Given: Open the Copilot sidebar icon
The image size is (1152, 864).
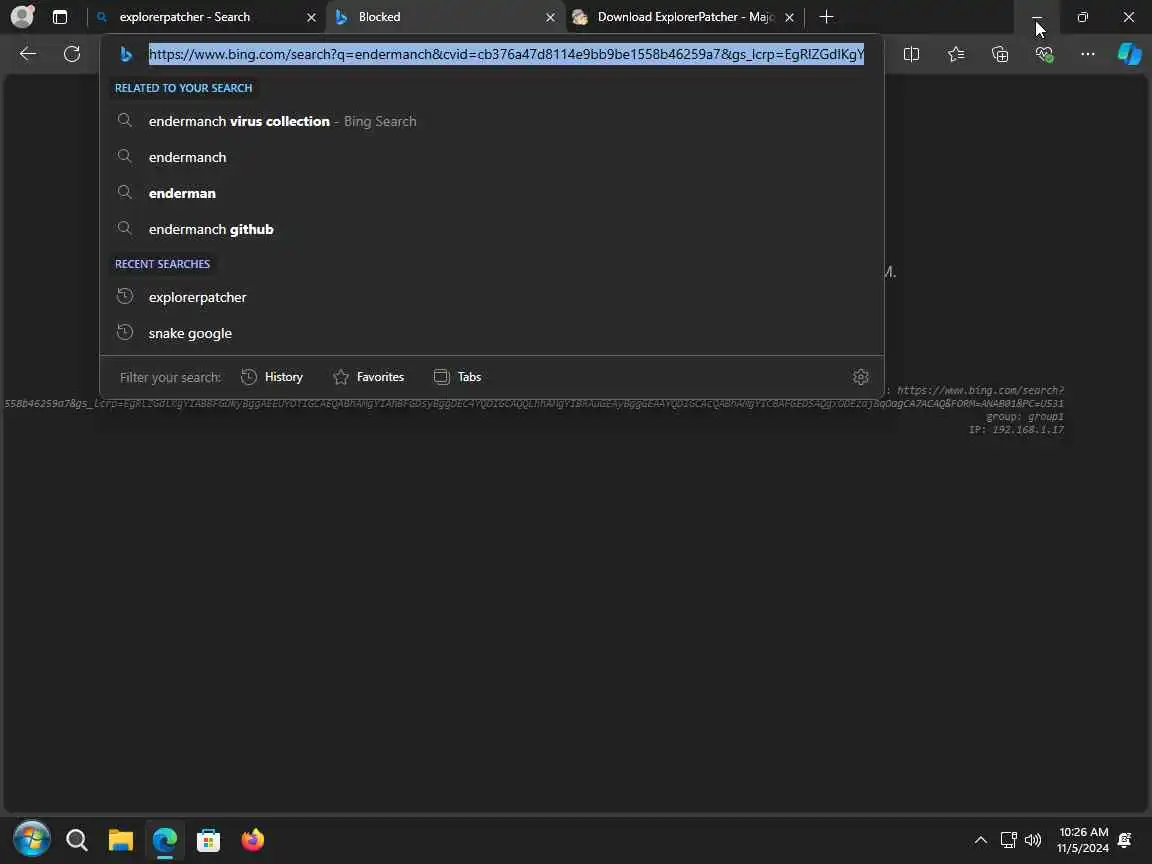Looking at the screenshot, I should (1129, 54).
